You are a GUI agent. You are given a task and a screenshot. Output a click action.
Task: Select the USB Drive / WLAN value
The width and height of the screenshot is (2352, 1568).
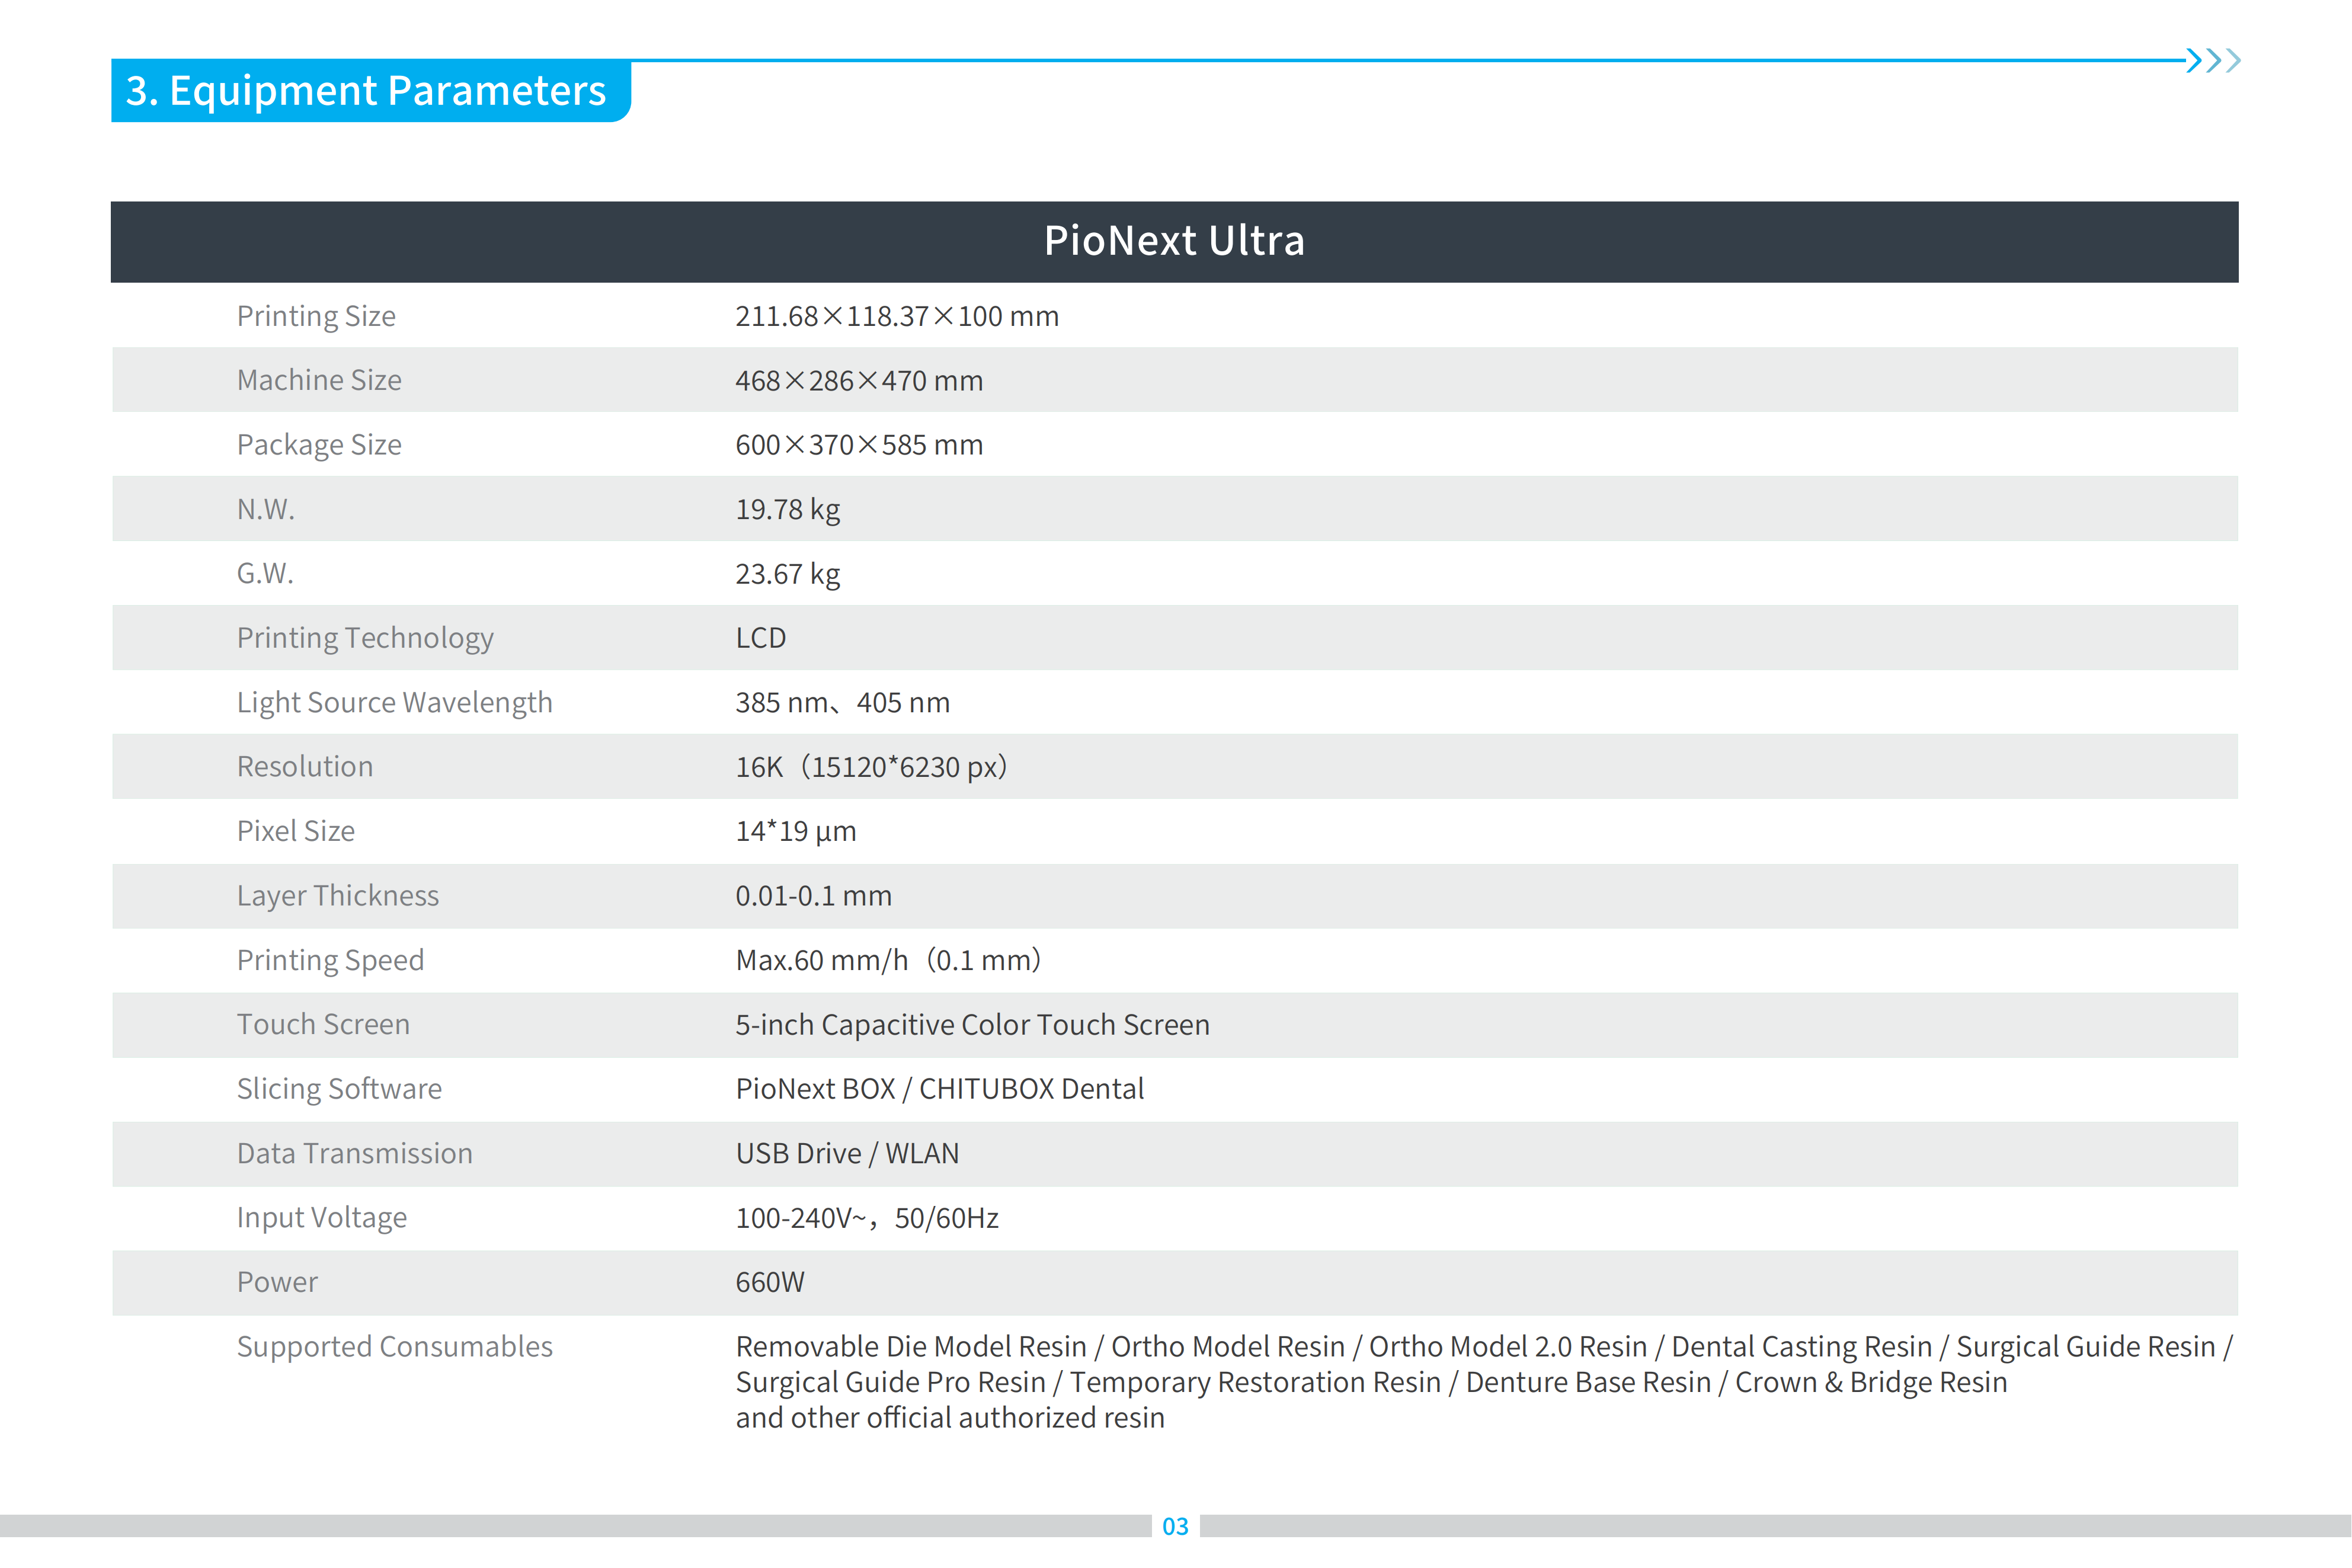pyautogui.click(x=847, y=1154)
